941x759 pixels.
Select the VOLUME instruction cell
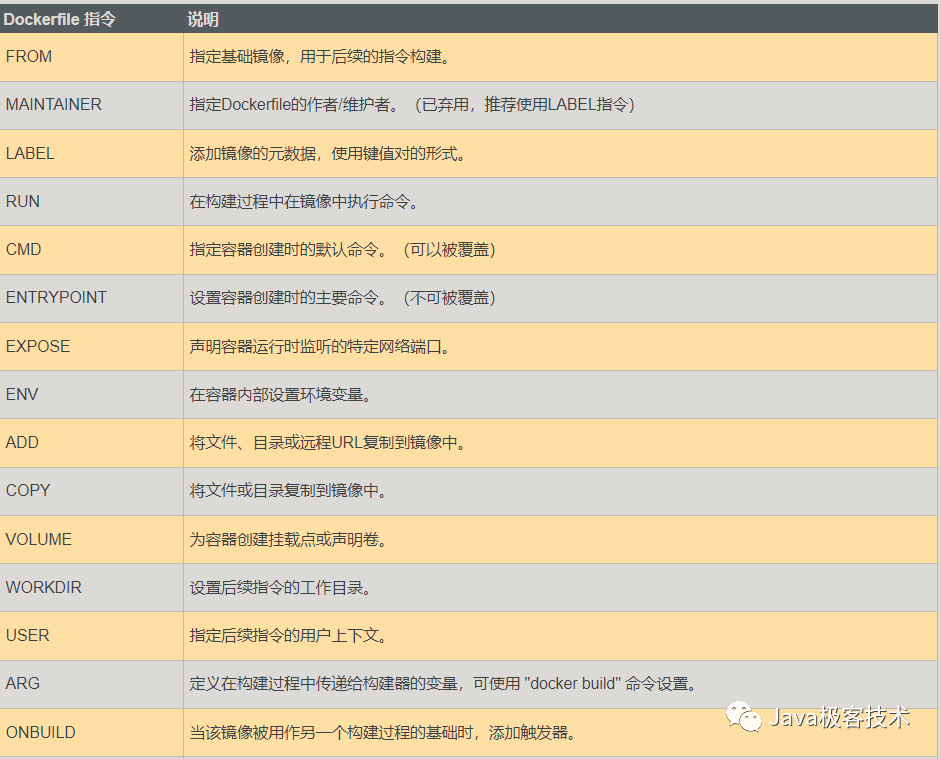[x=91, y=539]
